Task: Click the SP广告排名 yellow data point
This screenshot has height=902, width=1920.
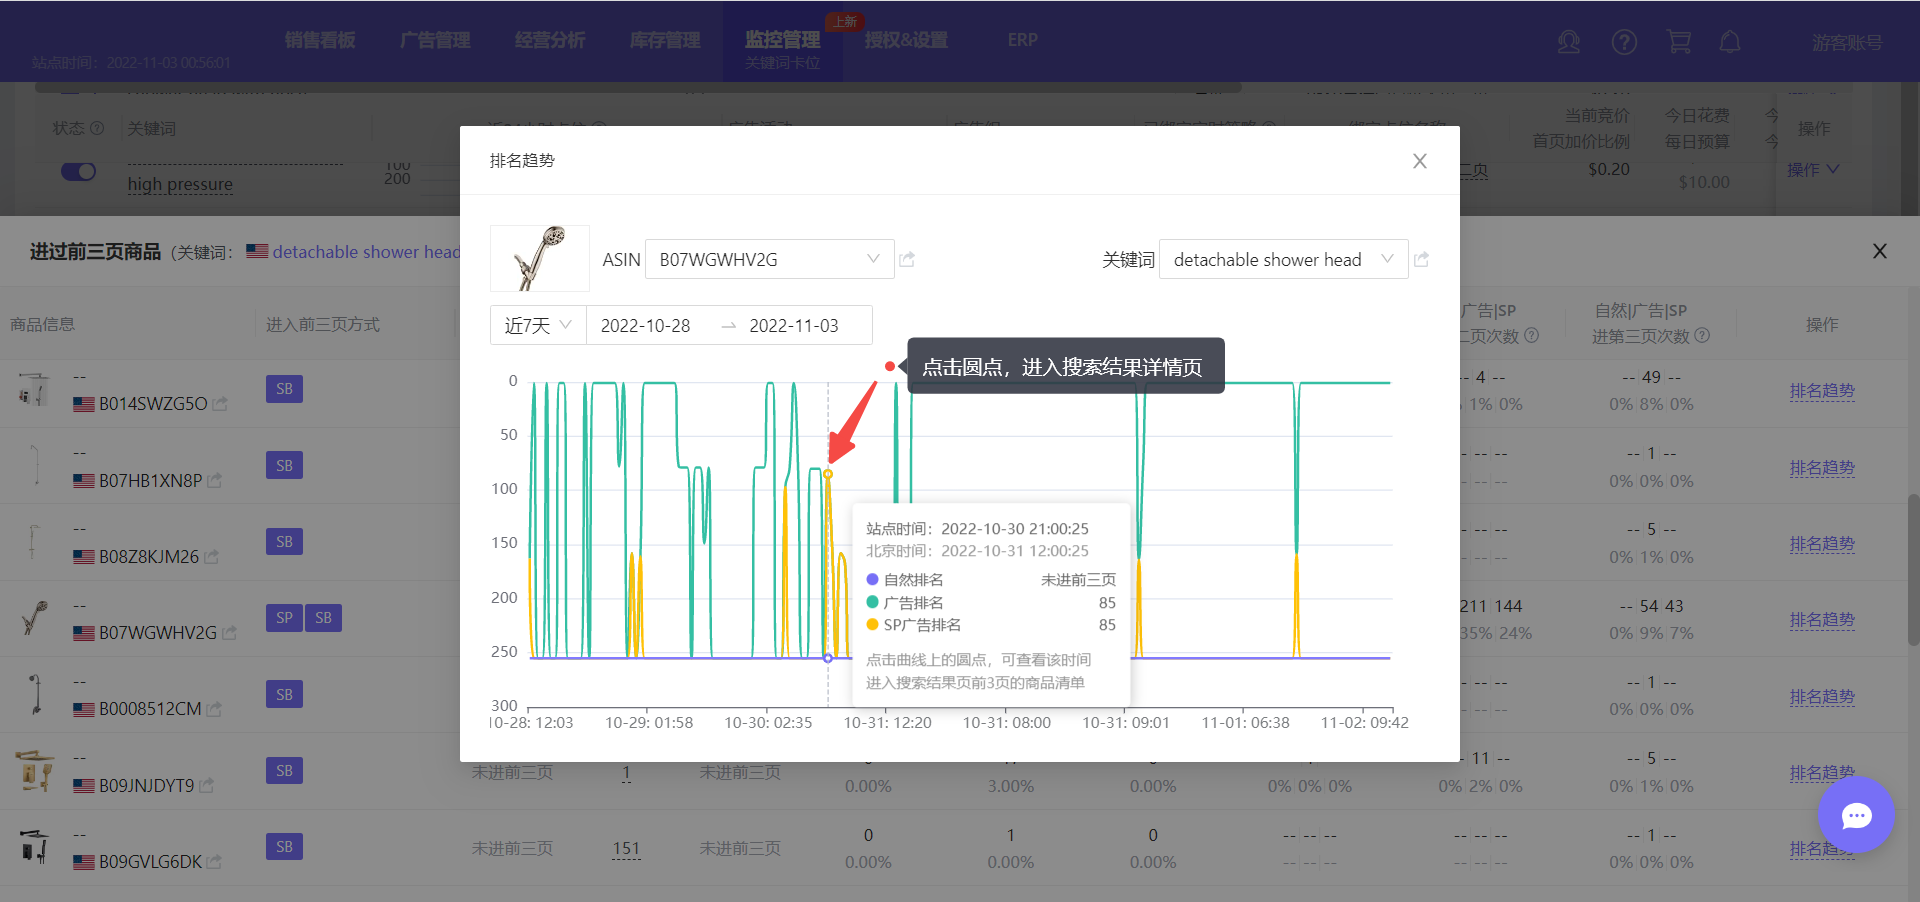Action: [828, 474]
